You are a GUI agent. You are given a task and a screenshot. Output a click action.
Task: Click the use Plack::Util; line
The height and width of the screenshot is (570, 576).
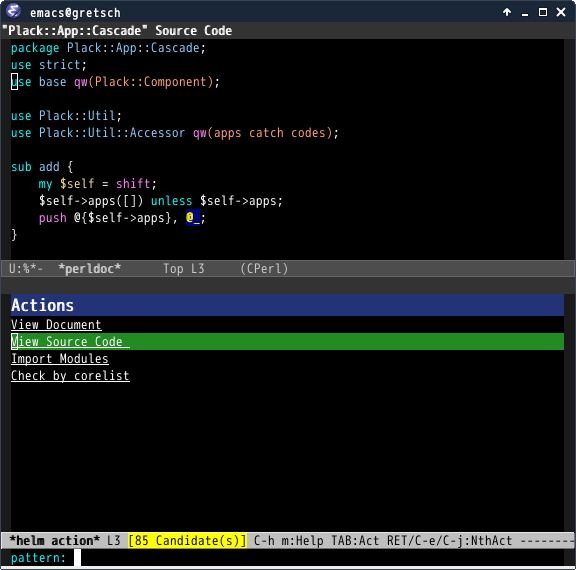[66, 116]
